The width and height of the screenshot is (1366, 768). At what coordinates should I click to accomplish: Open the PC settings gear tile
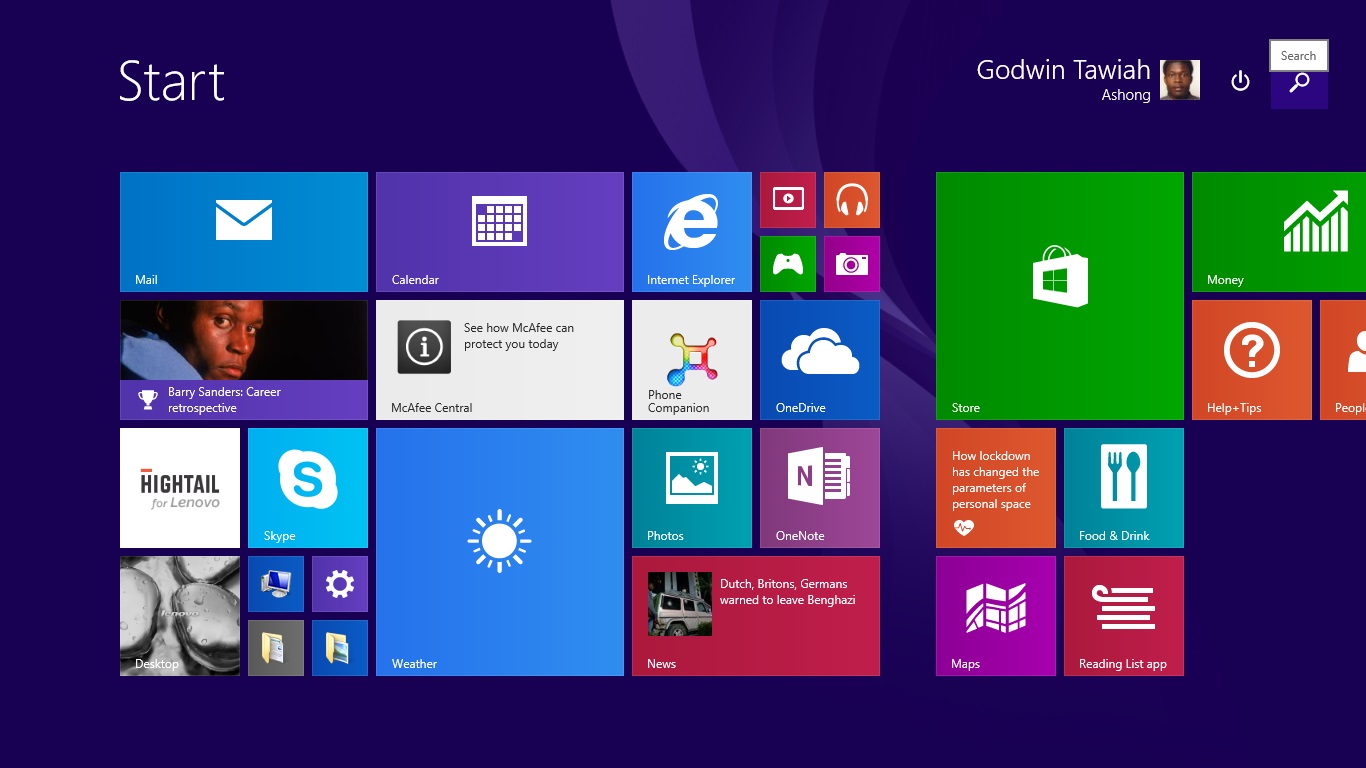[x=340, y=584]
